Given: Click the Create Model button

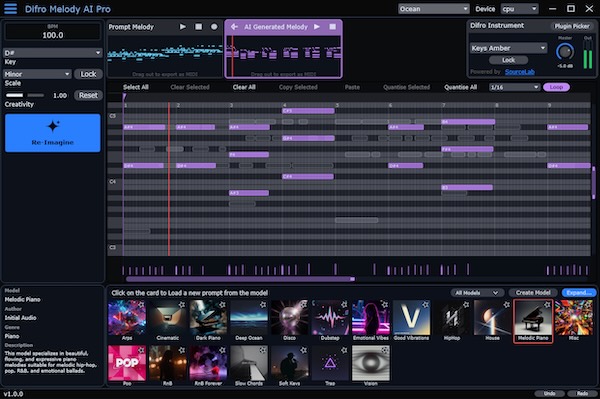Looking at the screenshot, I should tap(533, 293).
